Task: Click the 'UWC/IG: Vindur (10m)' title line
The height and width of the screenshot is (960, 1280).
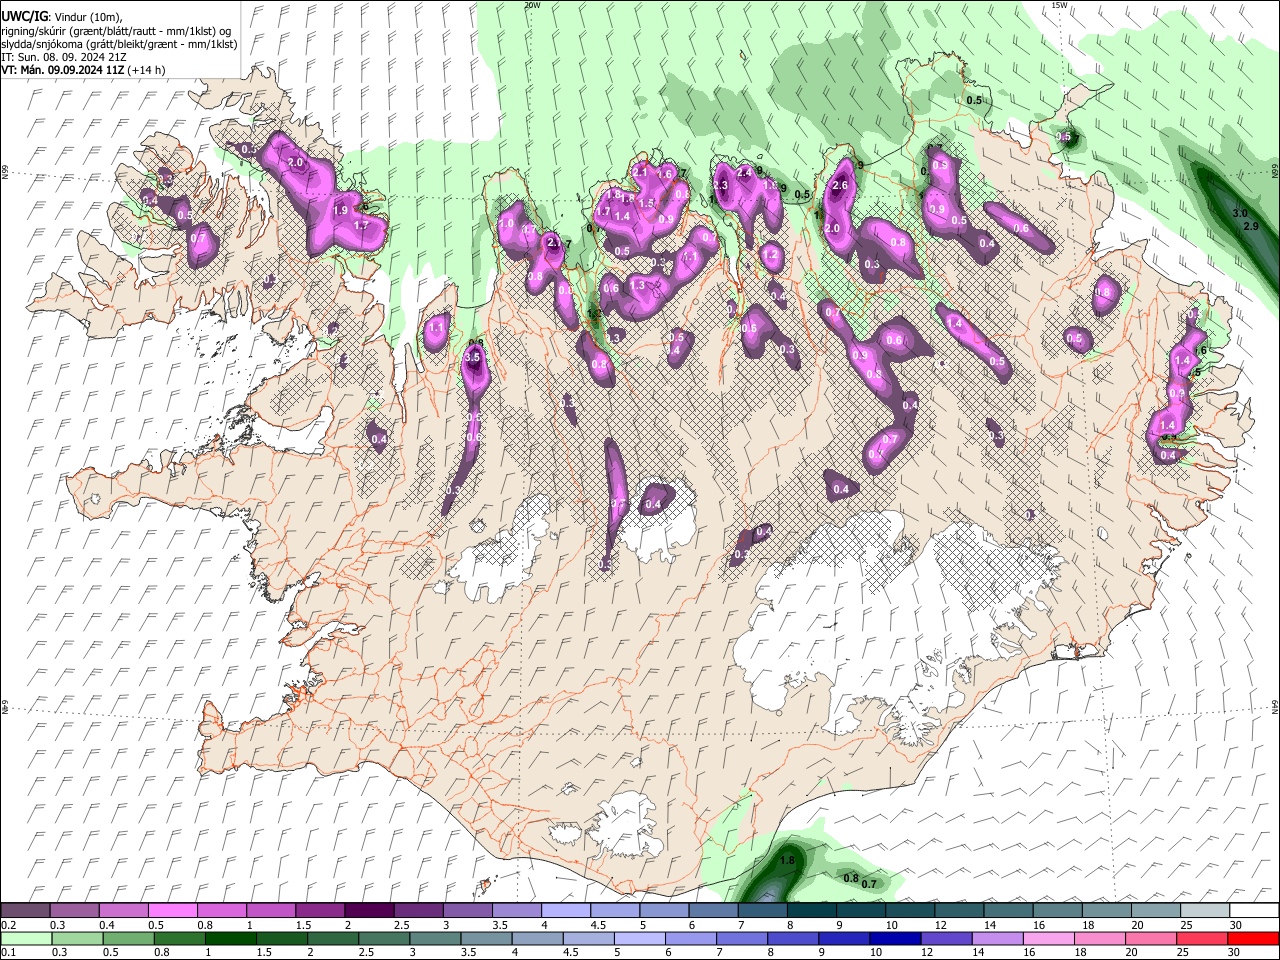Action: point(63,17)
